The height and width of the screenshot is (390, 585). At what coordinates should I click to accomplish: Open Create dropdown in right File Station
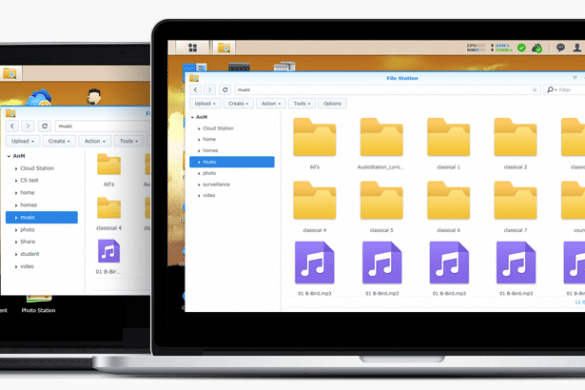coord(238,103)
